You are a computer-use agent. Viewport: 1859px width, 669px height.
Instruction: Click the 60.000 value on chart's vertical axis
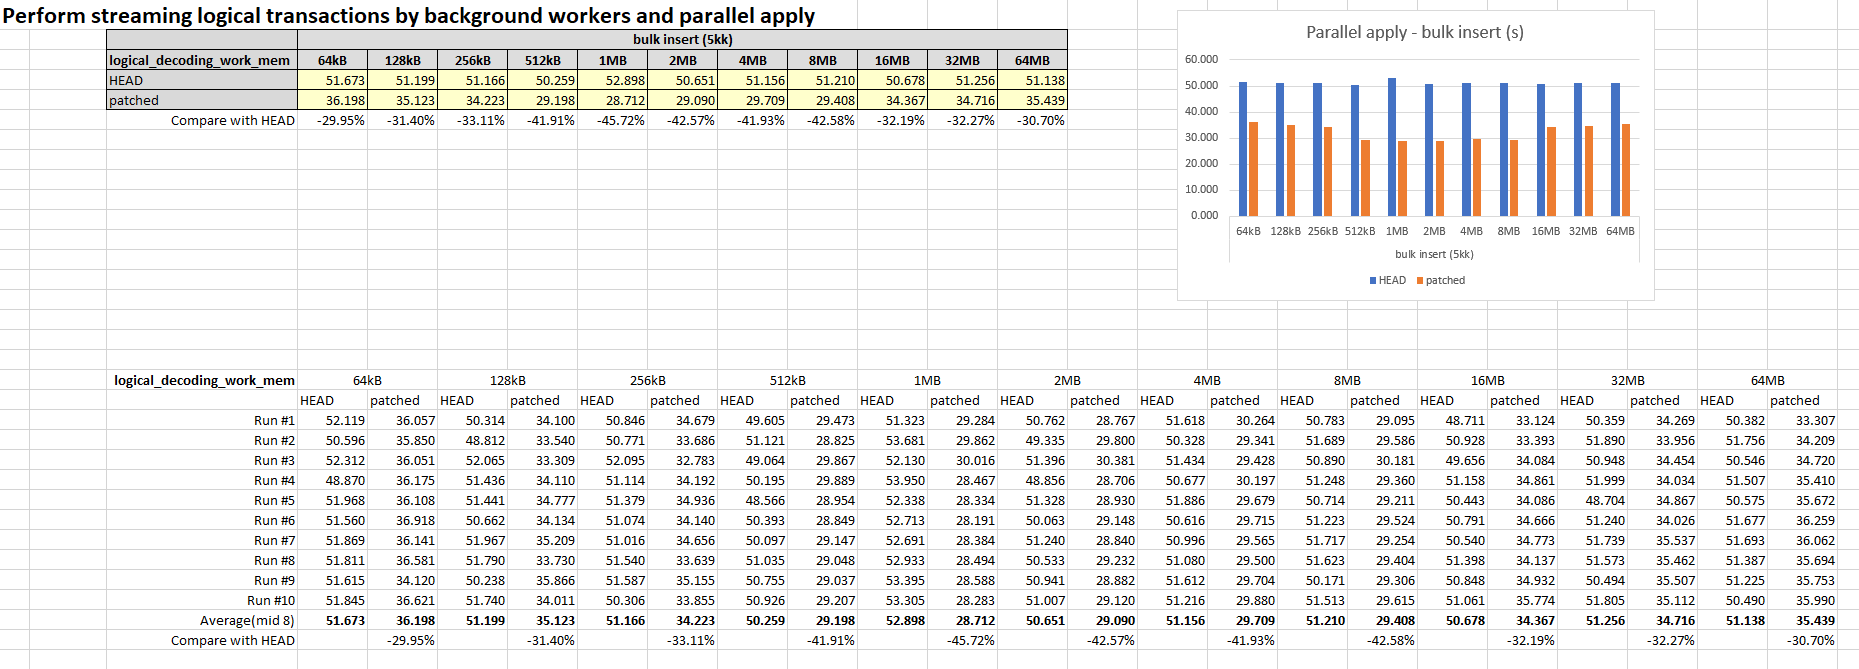(1201, 59)
